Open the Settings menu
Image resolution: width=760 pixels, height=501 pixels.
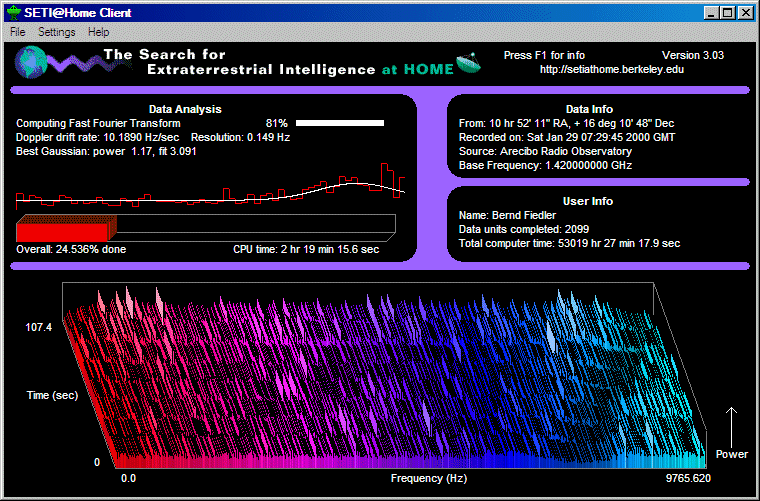[x=57, y=32]
